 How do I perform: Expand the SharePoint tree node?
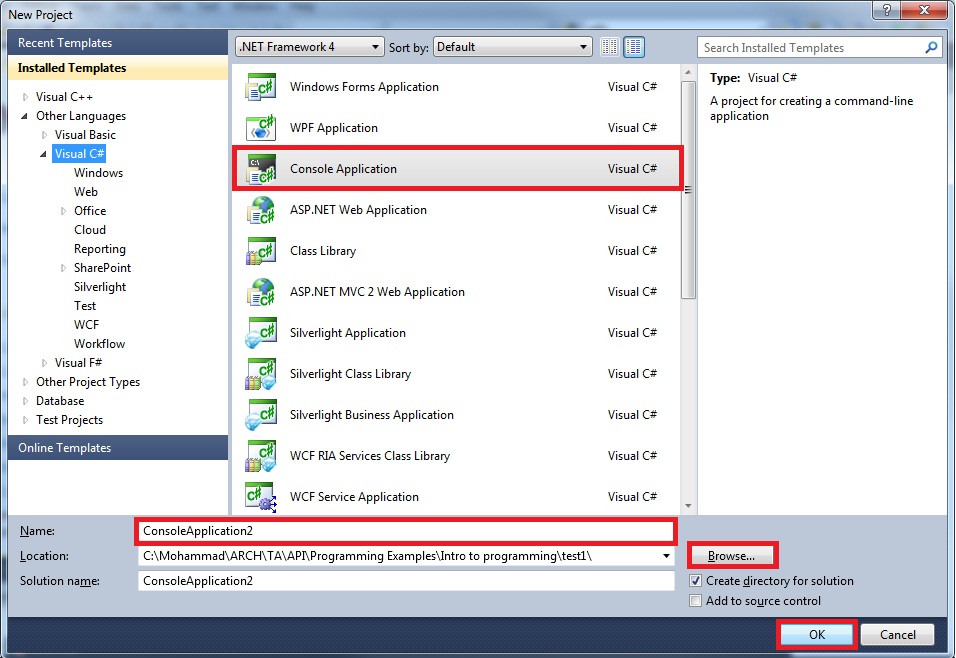pos(63,268)
